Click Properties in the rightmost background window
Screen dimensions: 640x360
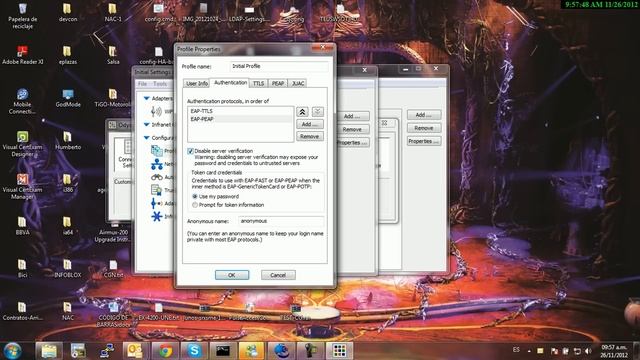(424, 141)
